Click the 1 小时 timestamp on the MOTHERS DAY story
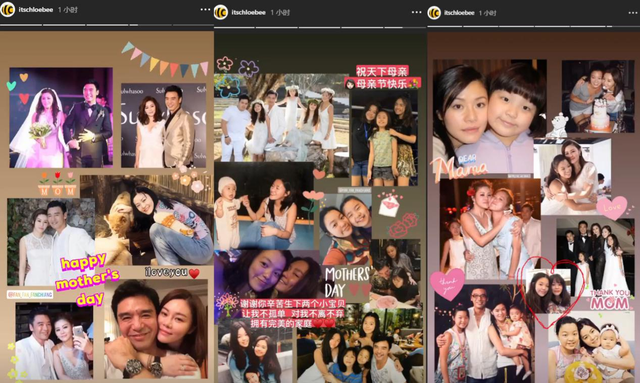The height and width of the screenshot is (383, 640). pos(280,12)
